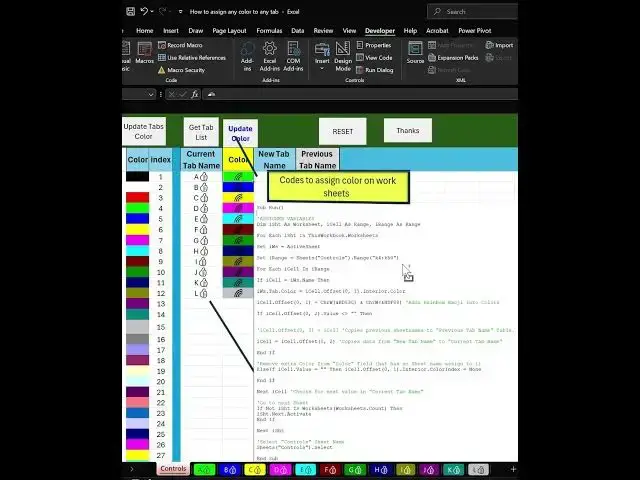Select the black color index 1 swatch
Viewport: 640px width, 480px height.
tap(138, 176)
